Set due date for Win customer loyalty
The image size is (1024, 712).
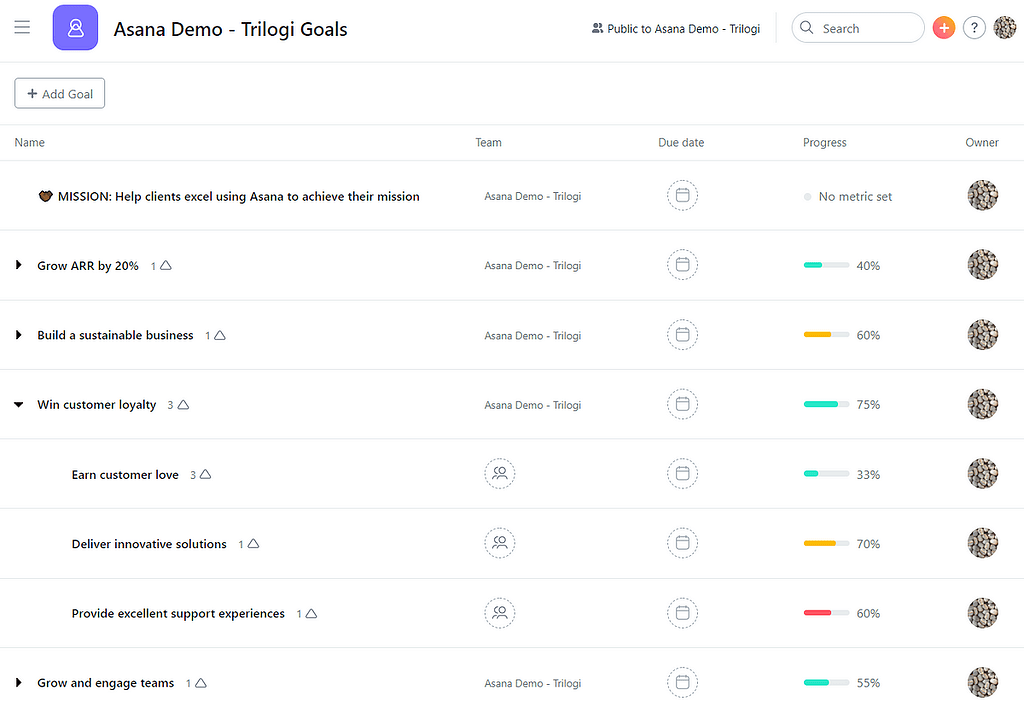coord(682,404)
